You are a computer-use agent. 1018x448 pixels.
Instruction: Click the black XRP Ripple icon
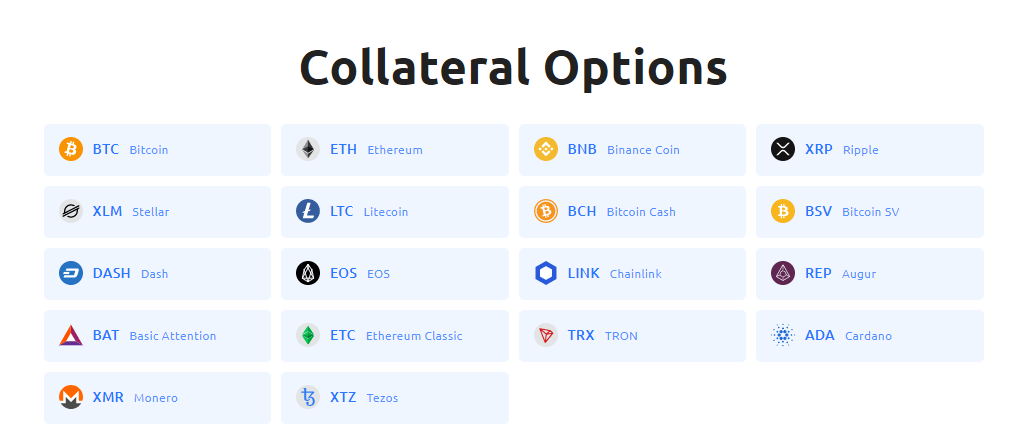[x=783, y=149]
